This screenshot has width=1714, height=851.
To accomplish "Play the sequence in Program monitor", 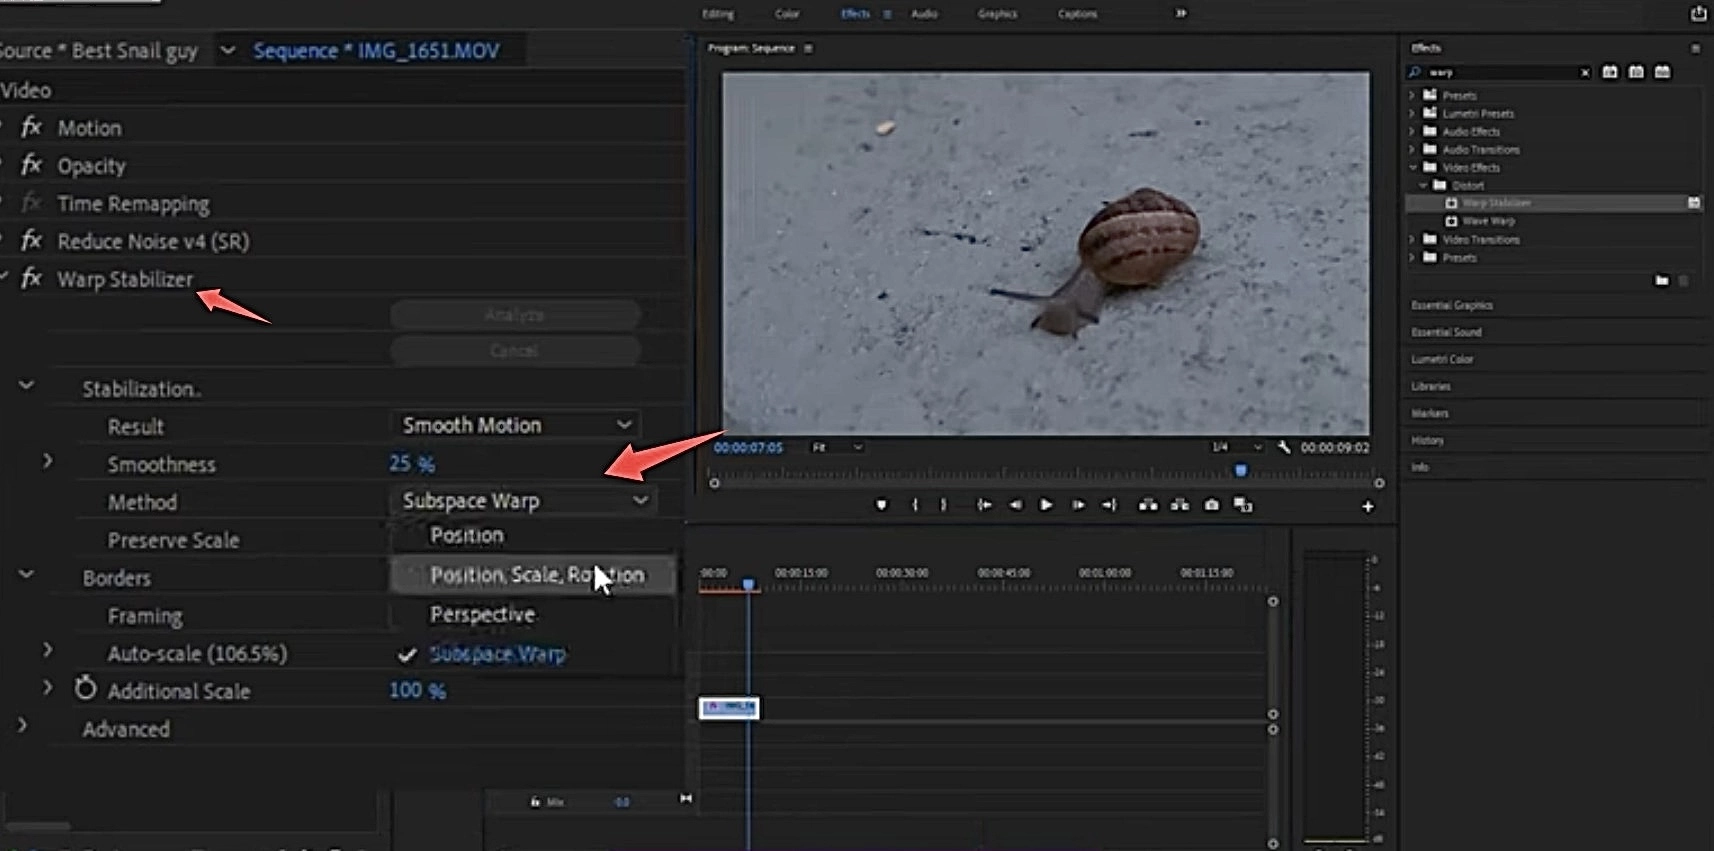I will point(1046,505).
